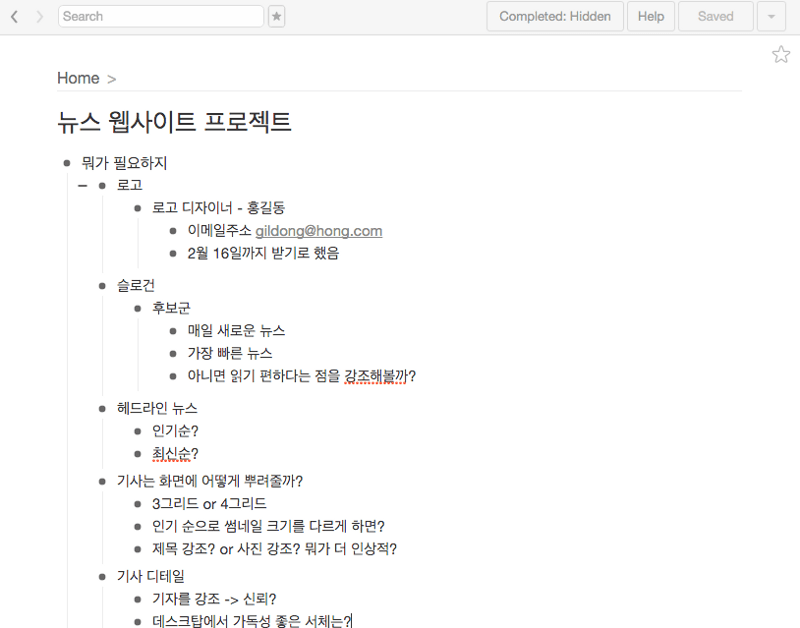This screenshot has height=628, width=800.
Task: Click the forward navigation arrow
Action: (x=39, y=17)
